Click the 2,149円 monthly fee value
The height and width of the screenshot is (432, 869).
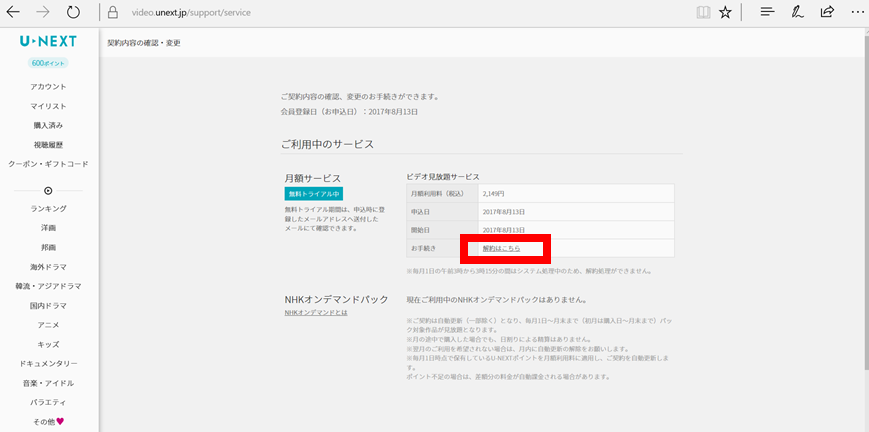tap(494, 194)
